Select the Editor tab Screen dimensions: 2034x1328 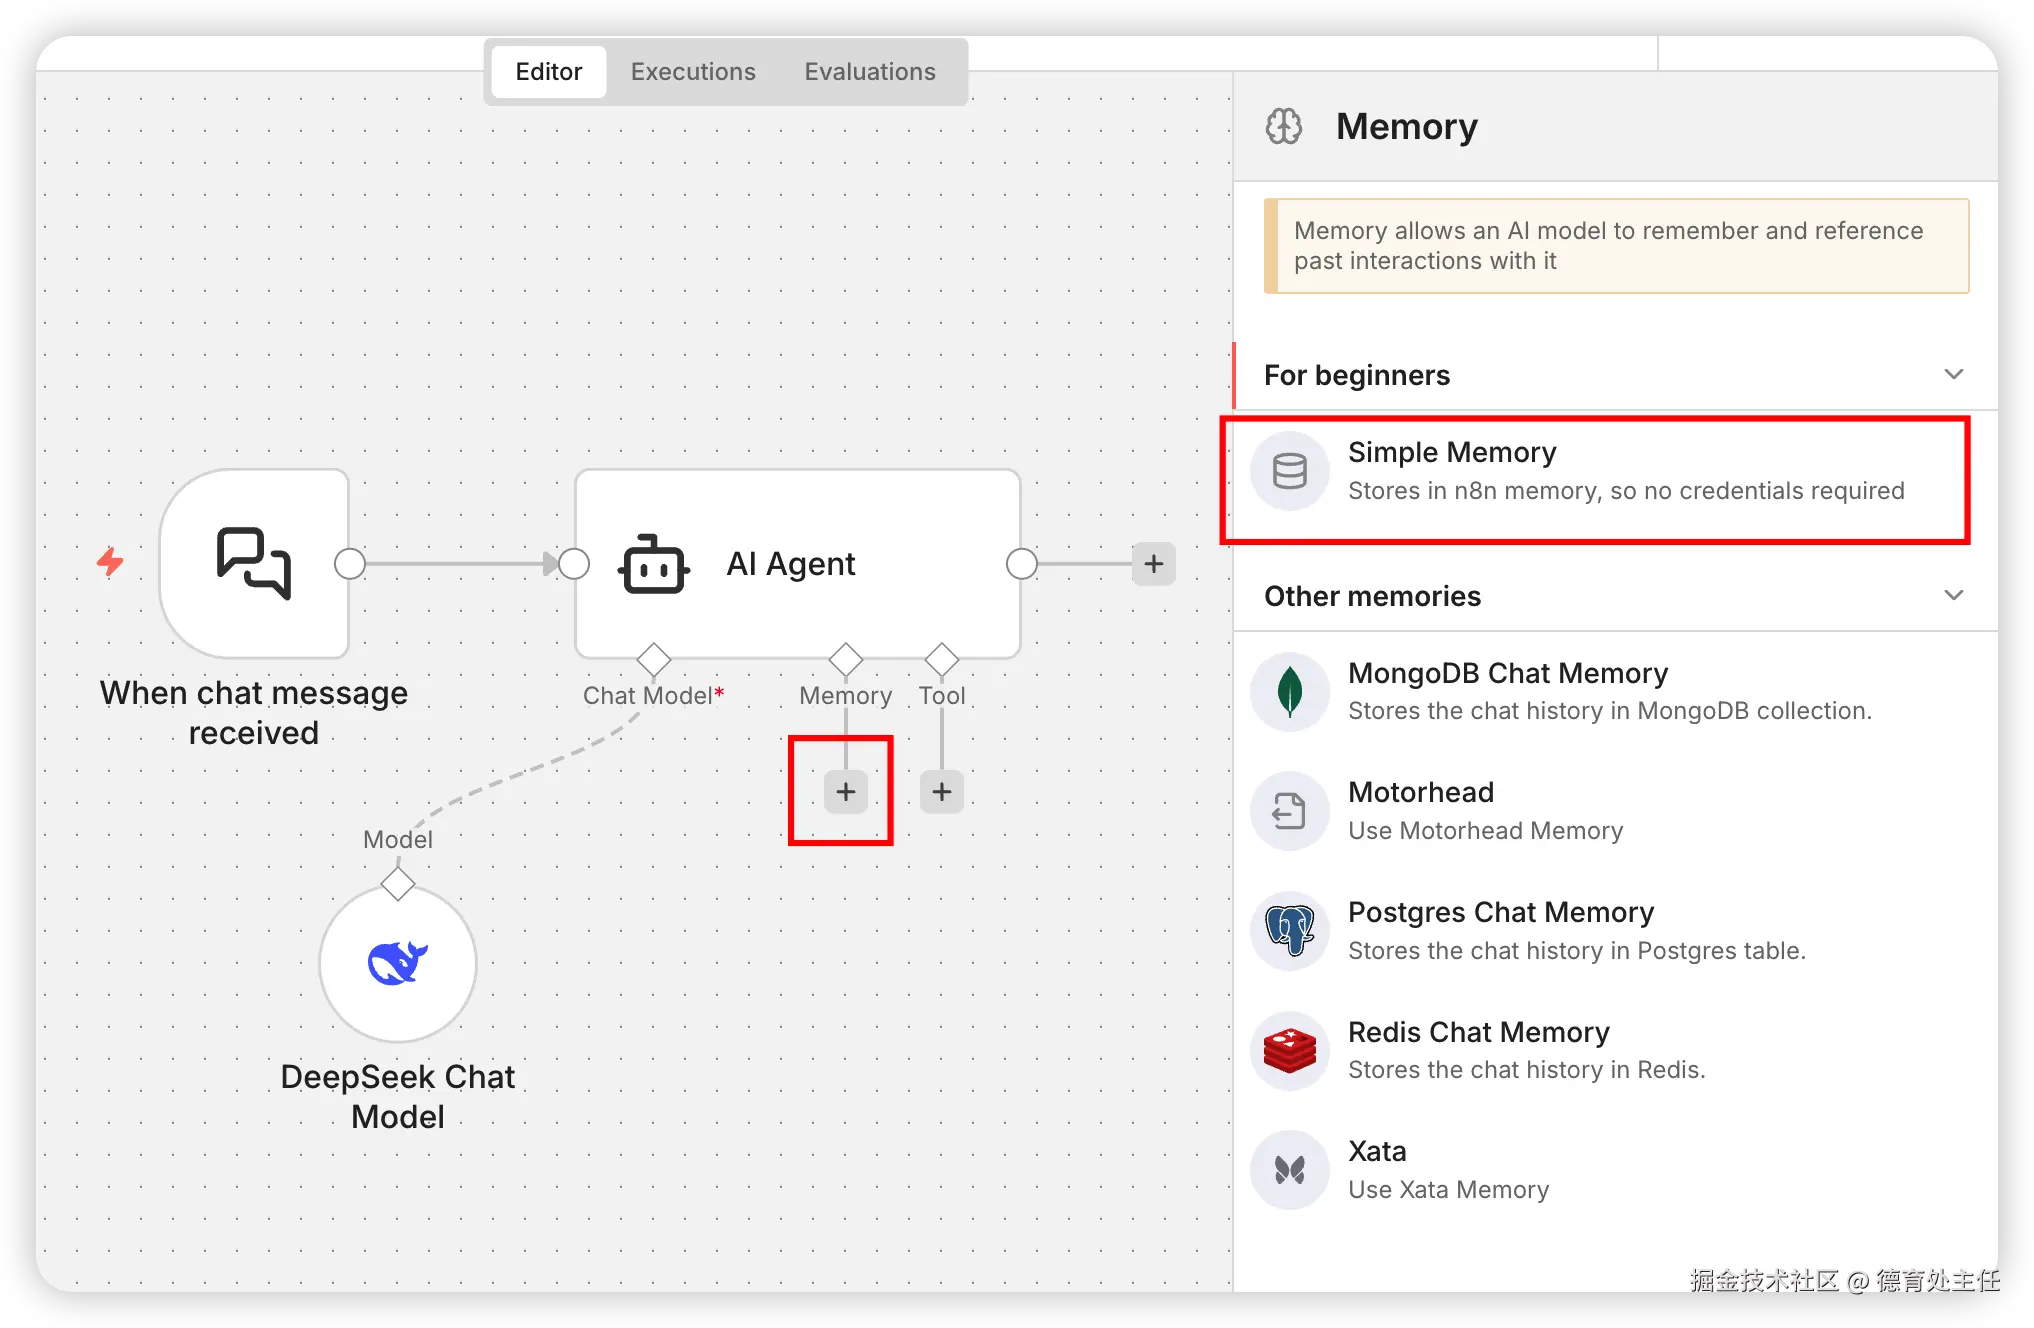pos(548,72)
